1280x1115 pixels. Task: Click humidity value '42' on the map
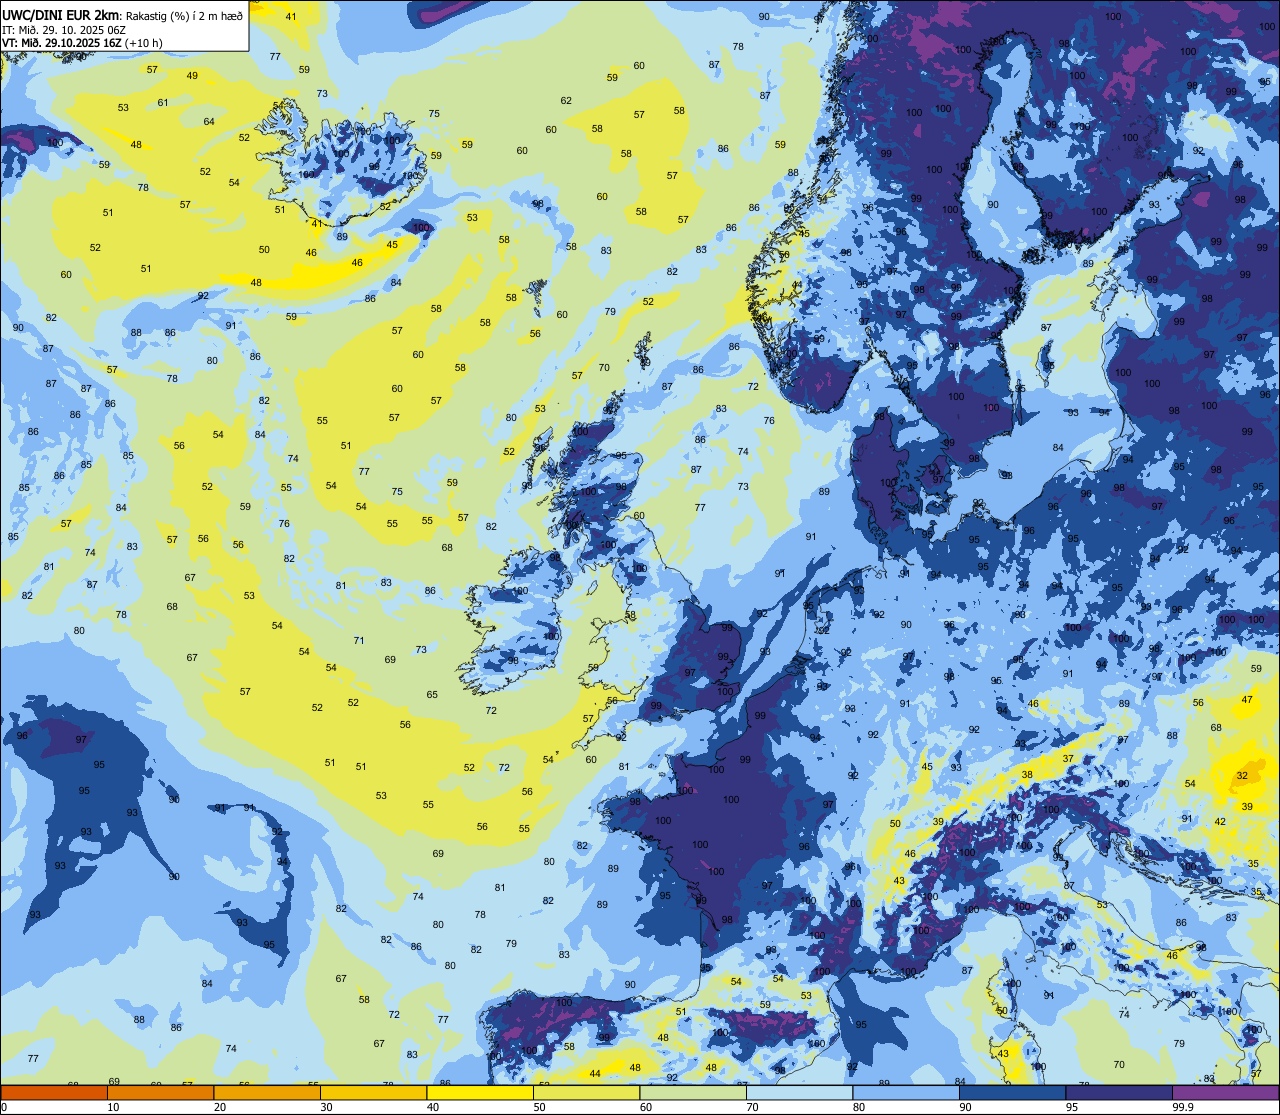click(x=1220, y=822)
